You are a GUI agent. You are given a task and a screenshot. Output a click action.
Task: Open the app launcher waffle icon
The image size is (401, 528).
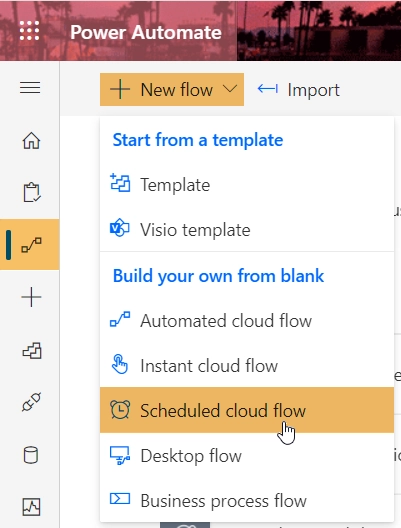(29, 31)
